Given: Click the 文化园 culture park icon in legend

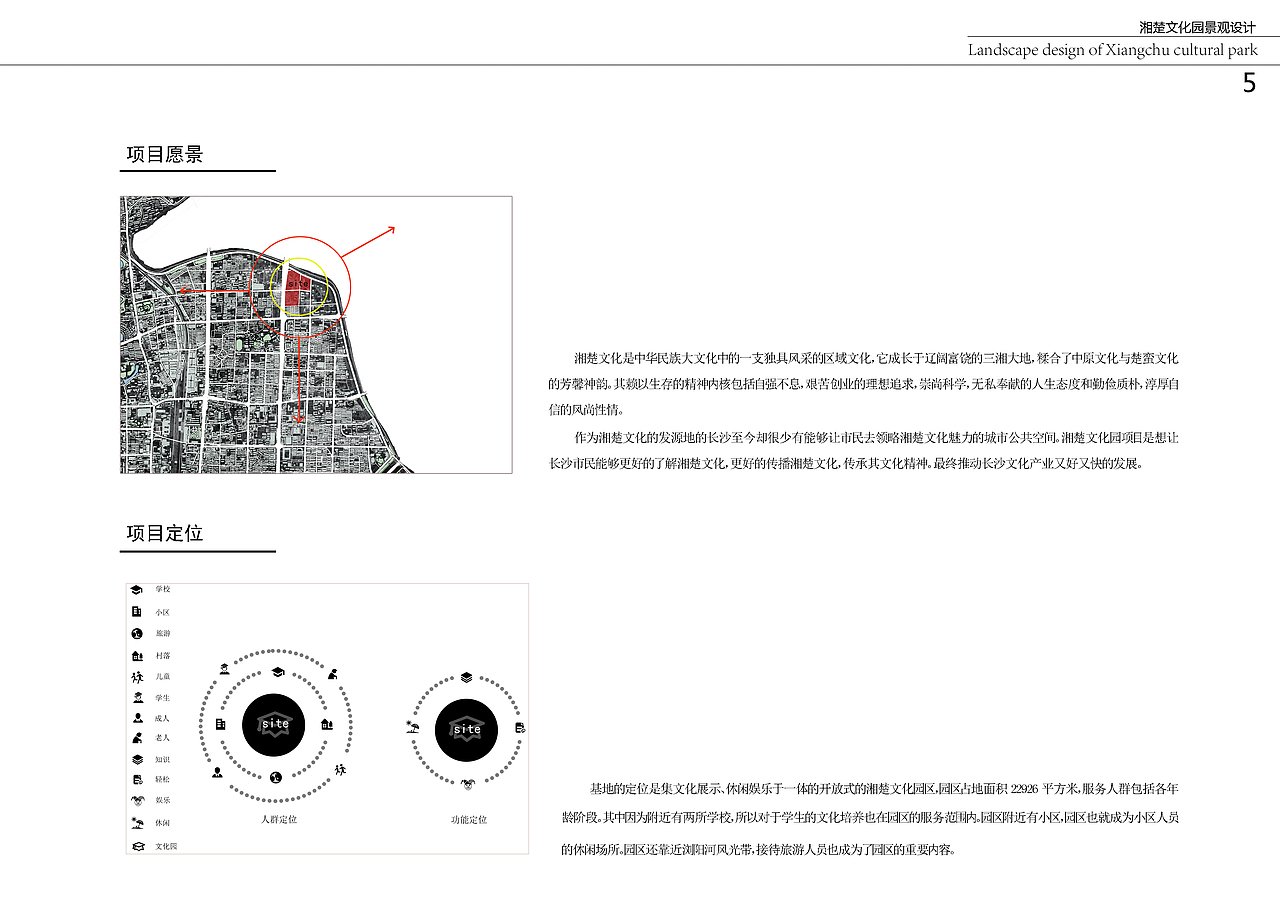Looking at the screenshot, I should (x=137, y=847).
